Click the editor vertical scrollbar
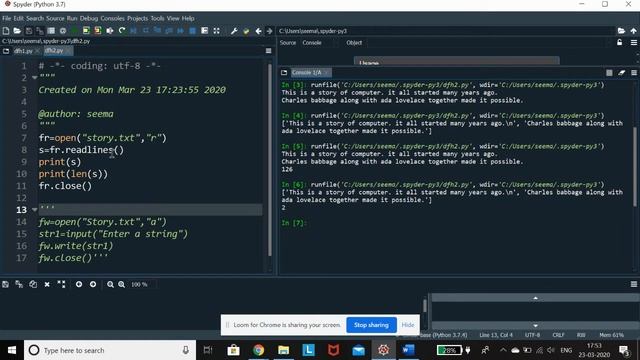This screenshot has height=360, width=640. point(270,160)
